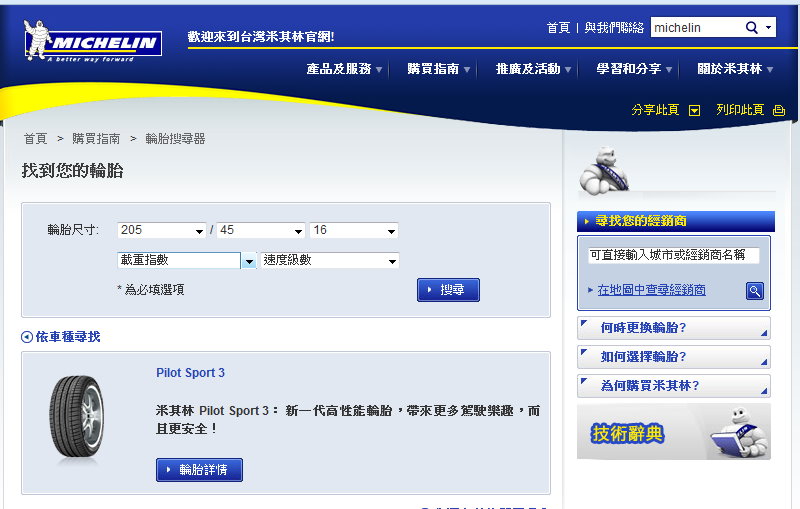
Task: Open the 與我們聯絡 link
Action: coord(614,28)
